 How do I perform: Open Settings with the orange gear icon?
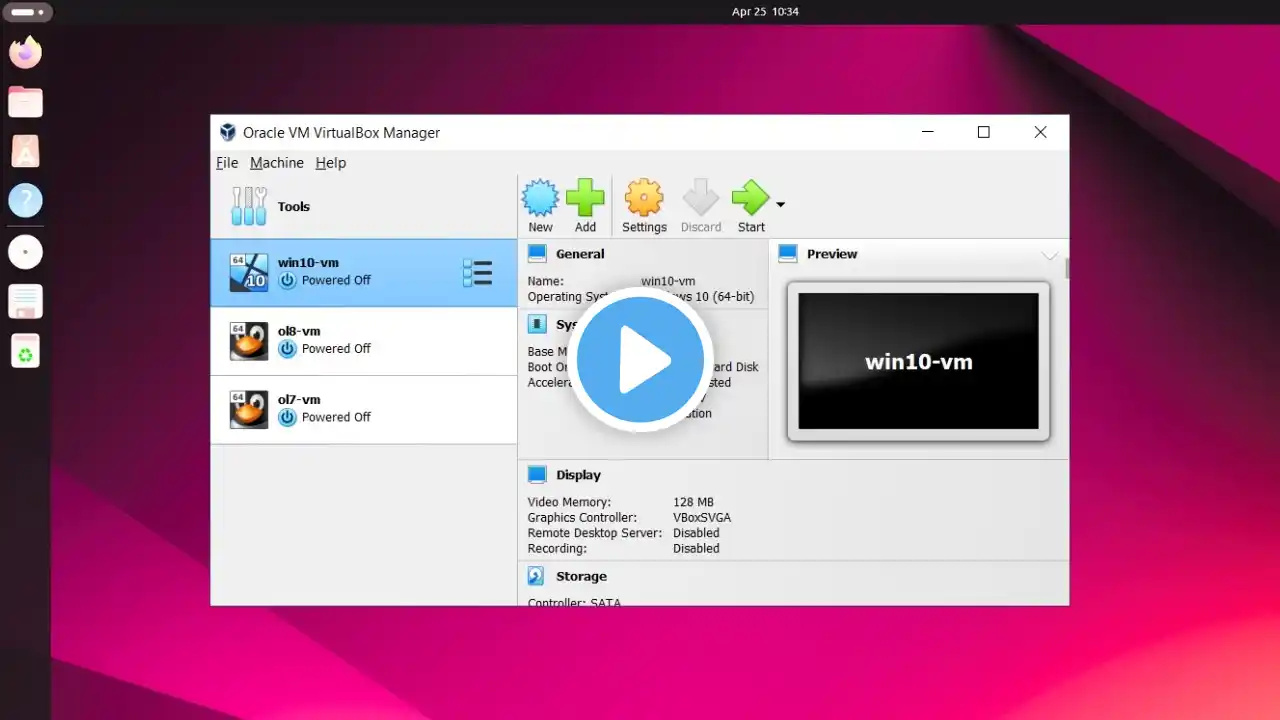(x=644, y=198)
